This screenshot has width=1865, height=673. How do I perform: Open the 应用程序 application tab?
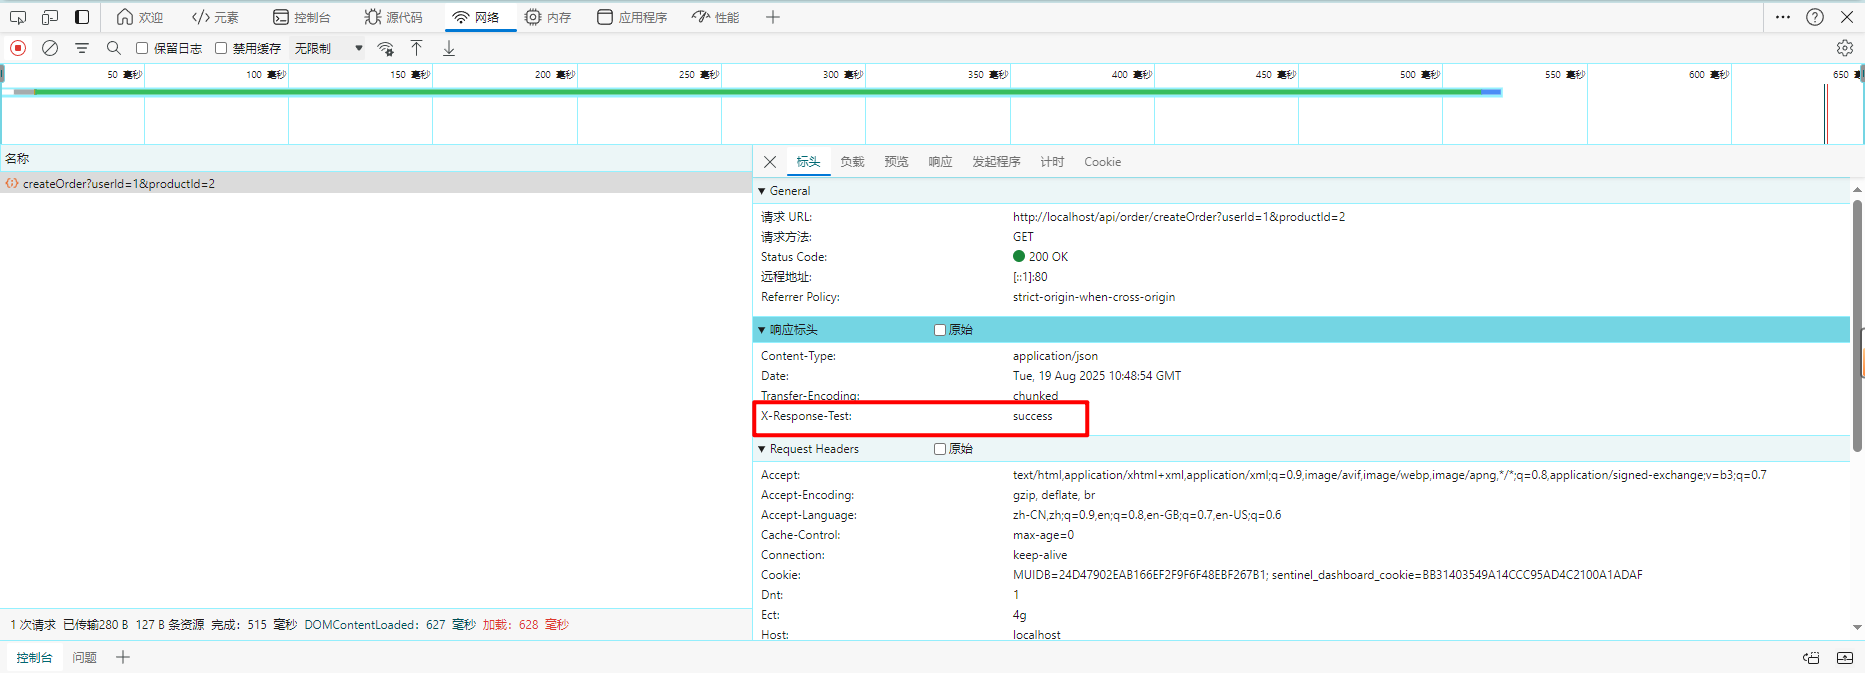point(632,17)
